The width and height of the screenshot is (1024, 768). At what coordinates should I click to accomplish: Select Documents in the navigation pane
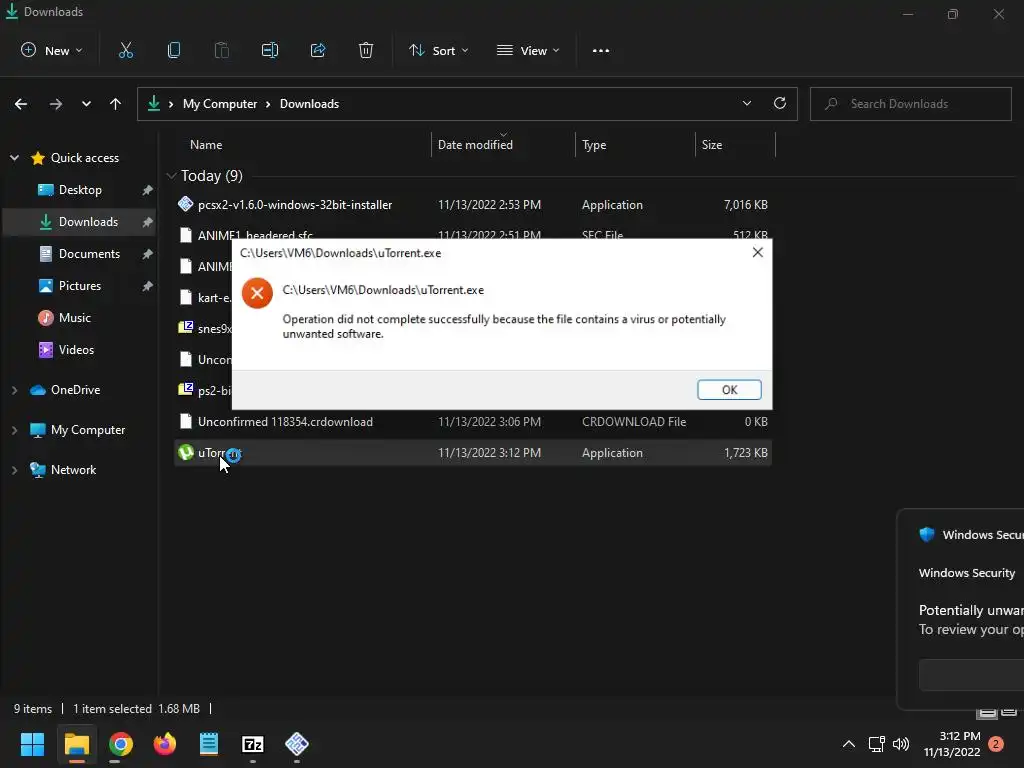coord(80,253)
